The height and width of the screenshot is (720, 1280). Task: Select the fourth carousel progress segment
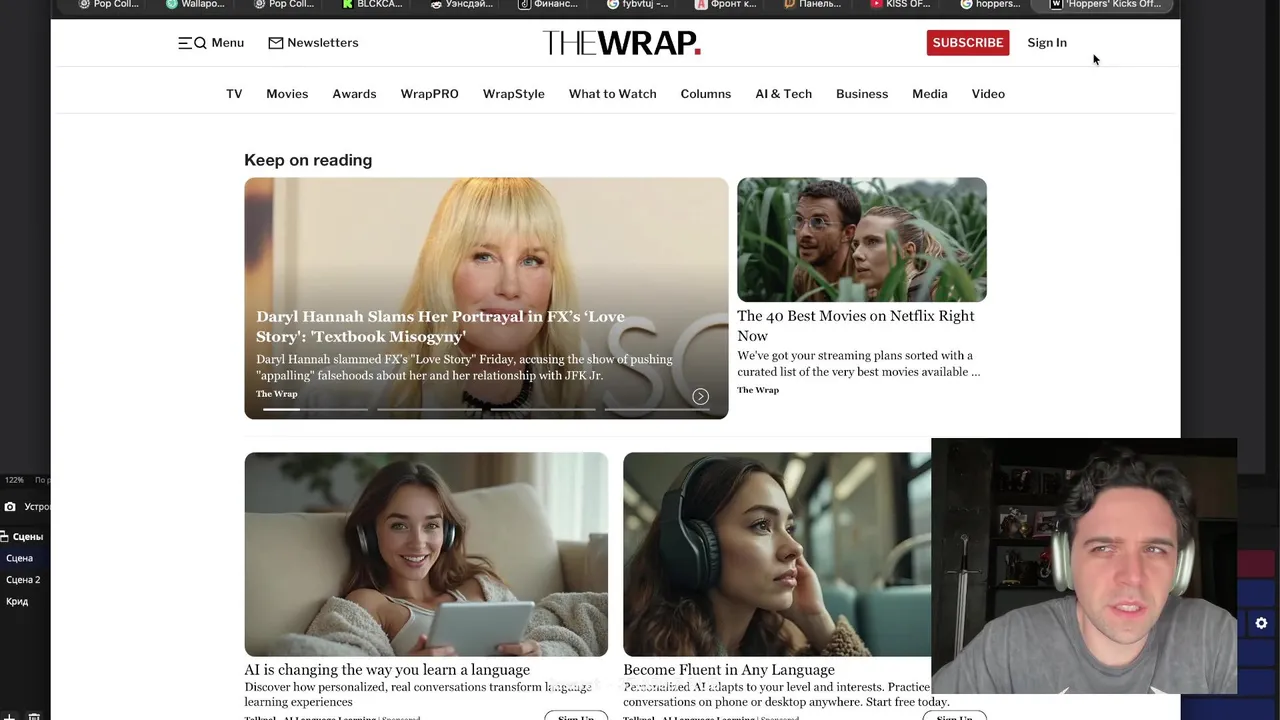tap(657, 409)
